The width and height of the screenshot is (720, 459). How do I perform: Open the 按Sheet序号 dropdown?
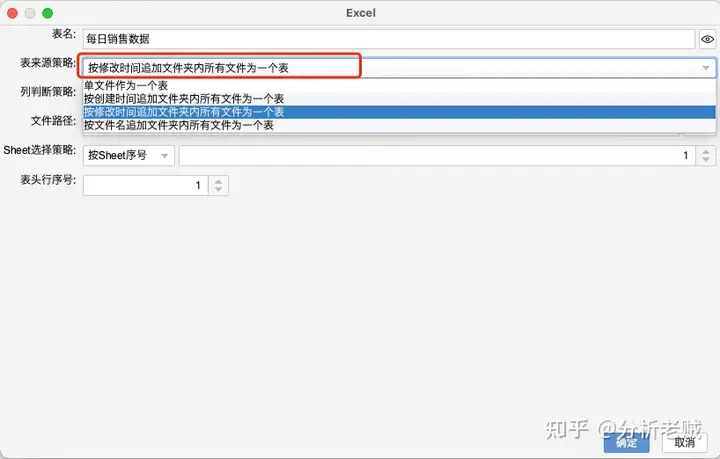click(x=129, y=156)
